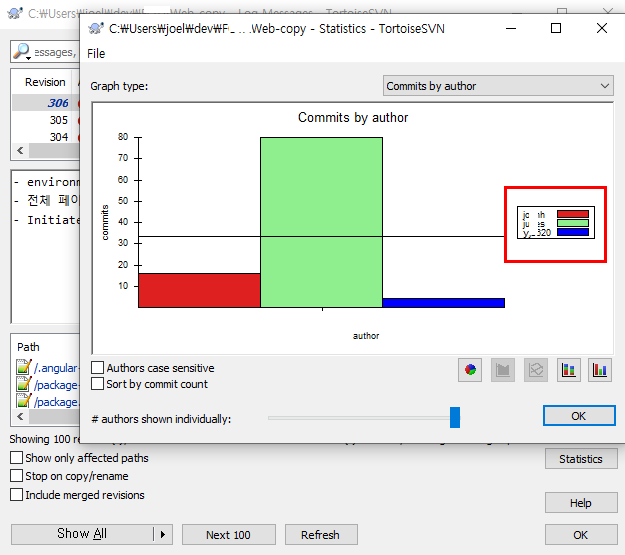The image size is (625, 555).
Task: Open the File menu
Action: 96,53
